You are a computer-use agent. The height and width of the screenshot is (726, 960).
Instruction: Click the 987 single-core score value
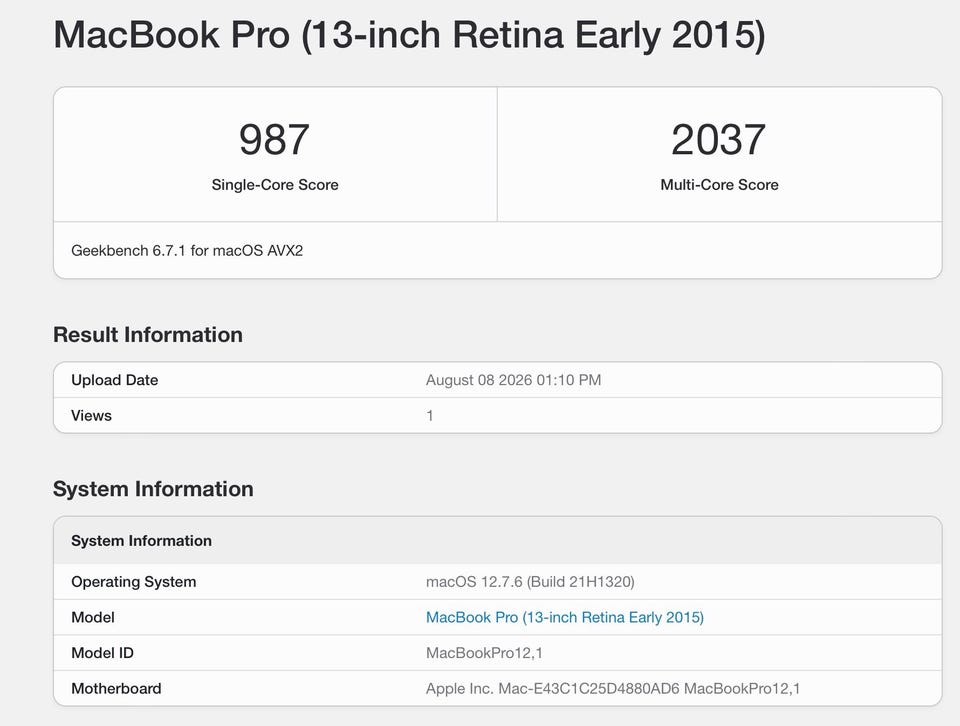(x=274, y=140)
